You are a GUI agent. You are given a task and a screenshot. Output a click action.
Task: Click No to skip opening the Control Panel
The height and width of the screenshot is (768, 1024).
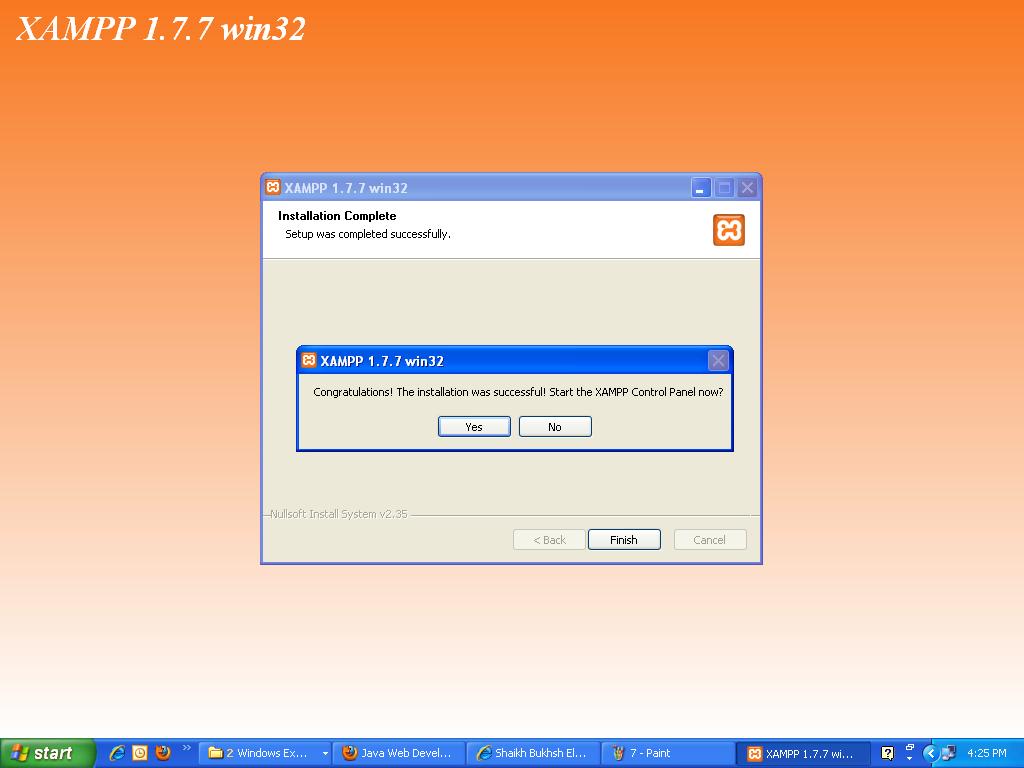click(x=554, y=426)
